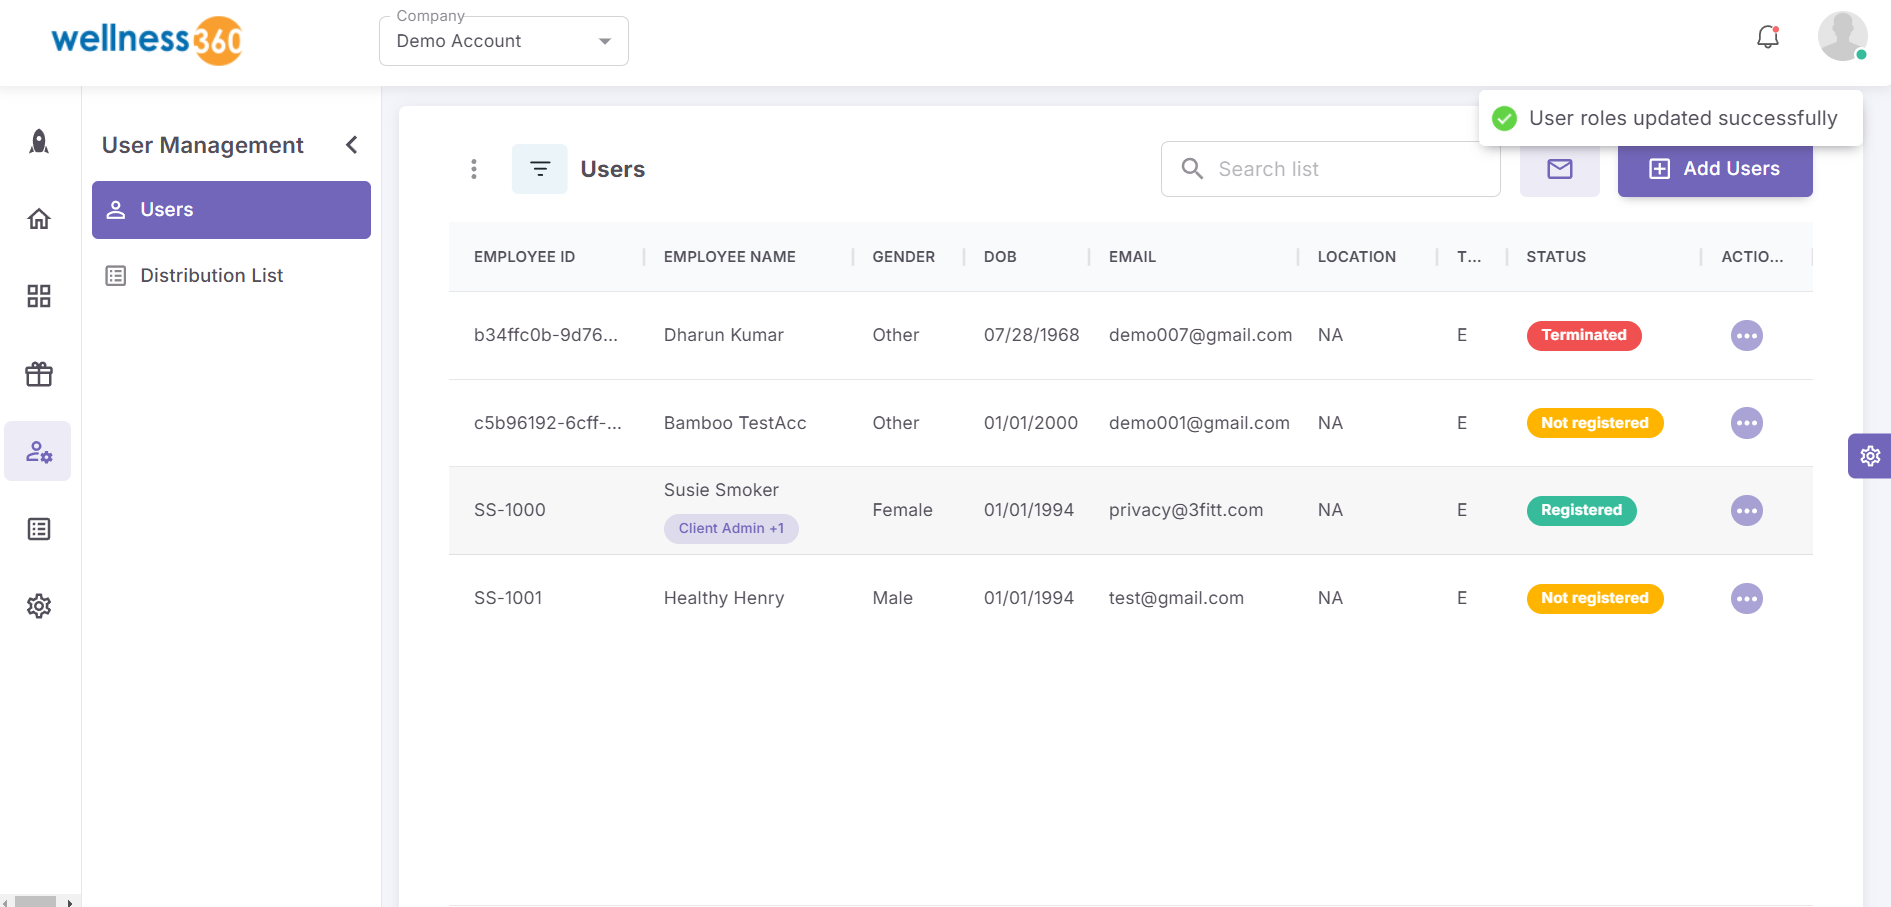Click the Client Admin +1 role badge
This screenshot has height=907, width=1891.
731,528
